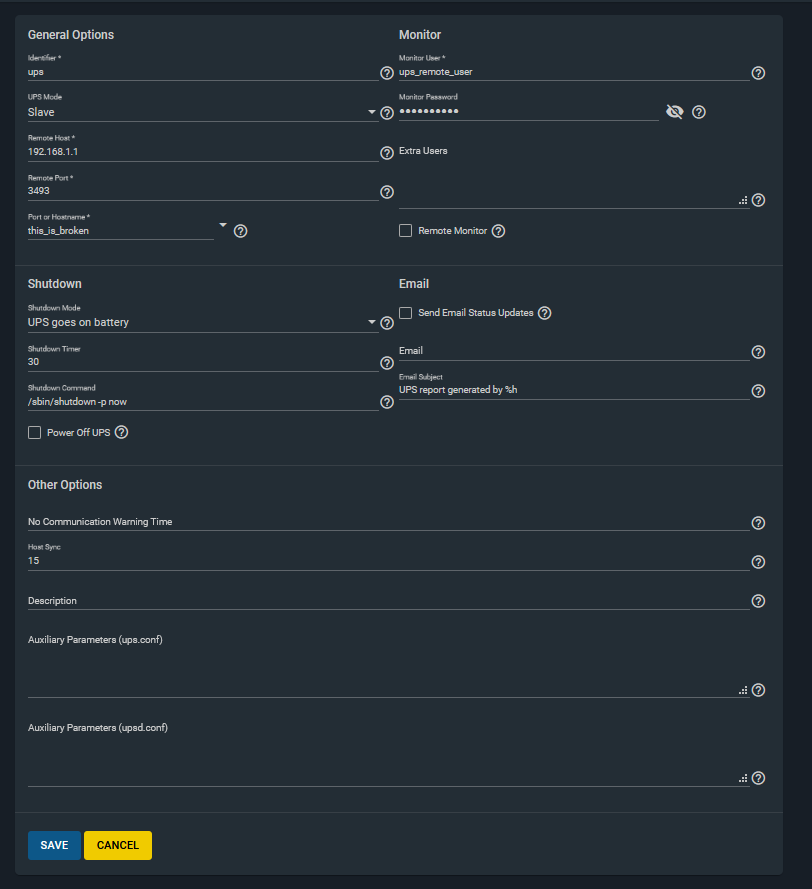
Task: Focus the Shutdown Timer field showing 30
Action: coord(203,362)
